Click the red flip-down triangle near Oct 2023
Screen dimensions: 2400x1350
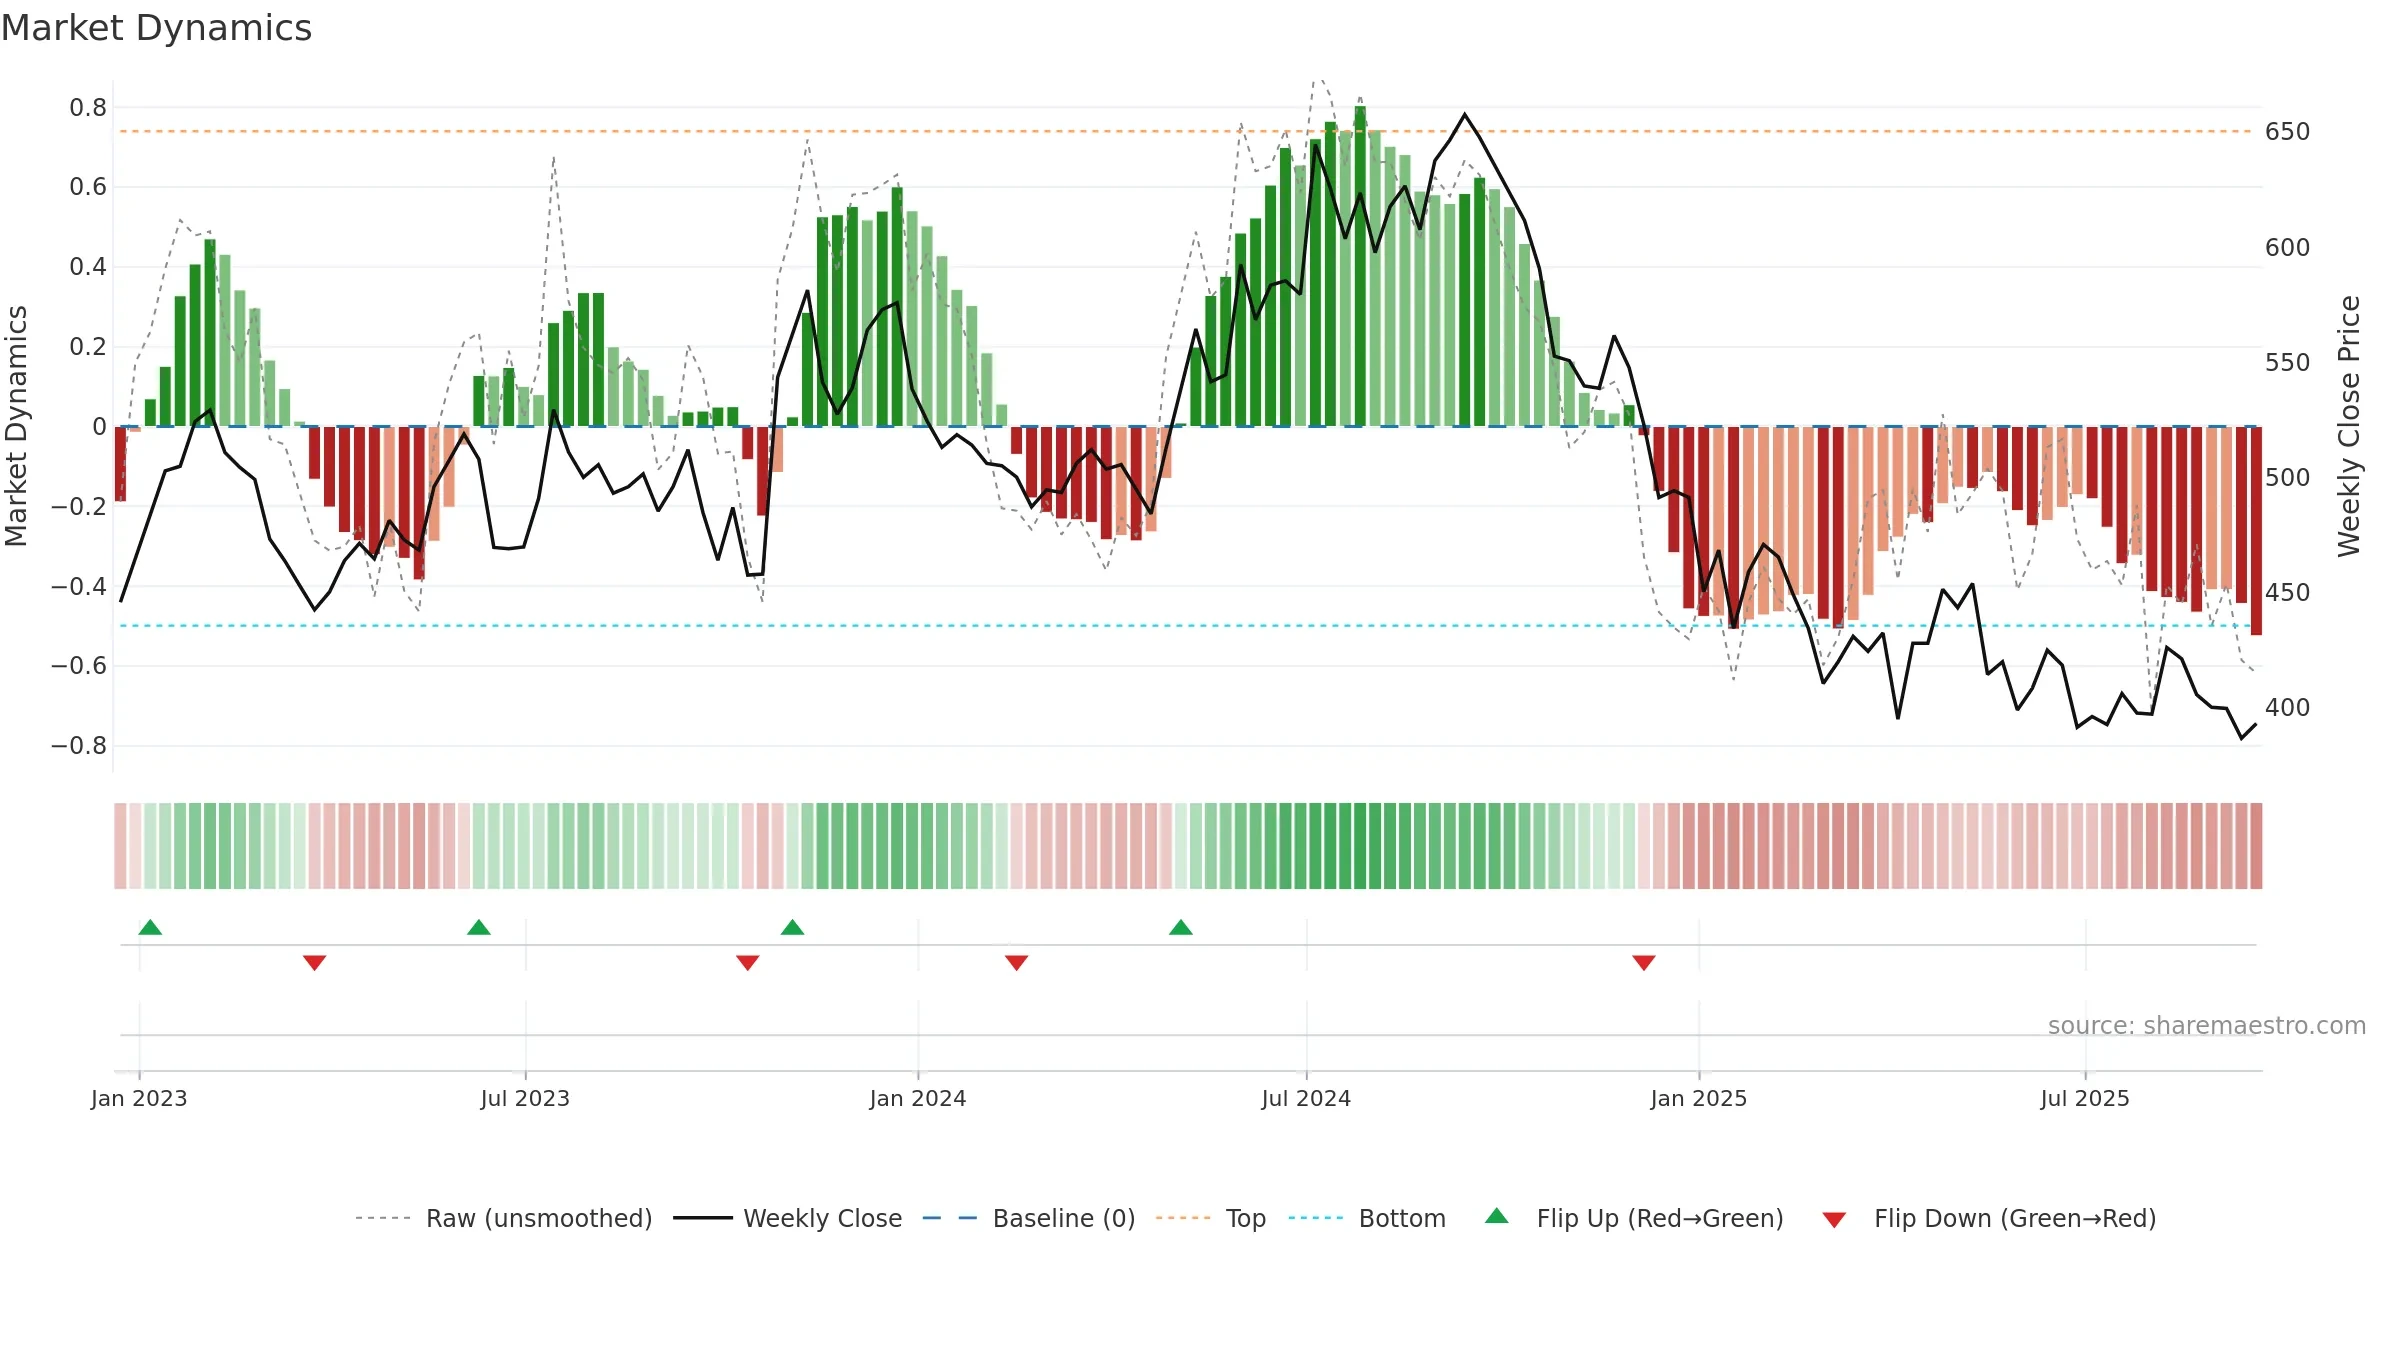(748, 963)
